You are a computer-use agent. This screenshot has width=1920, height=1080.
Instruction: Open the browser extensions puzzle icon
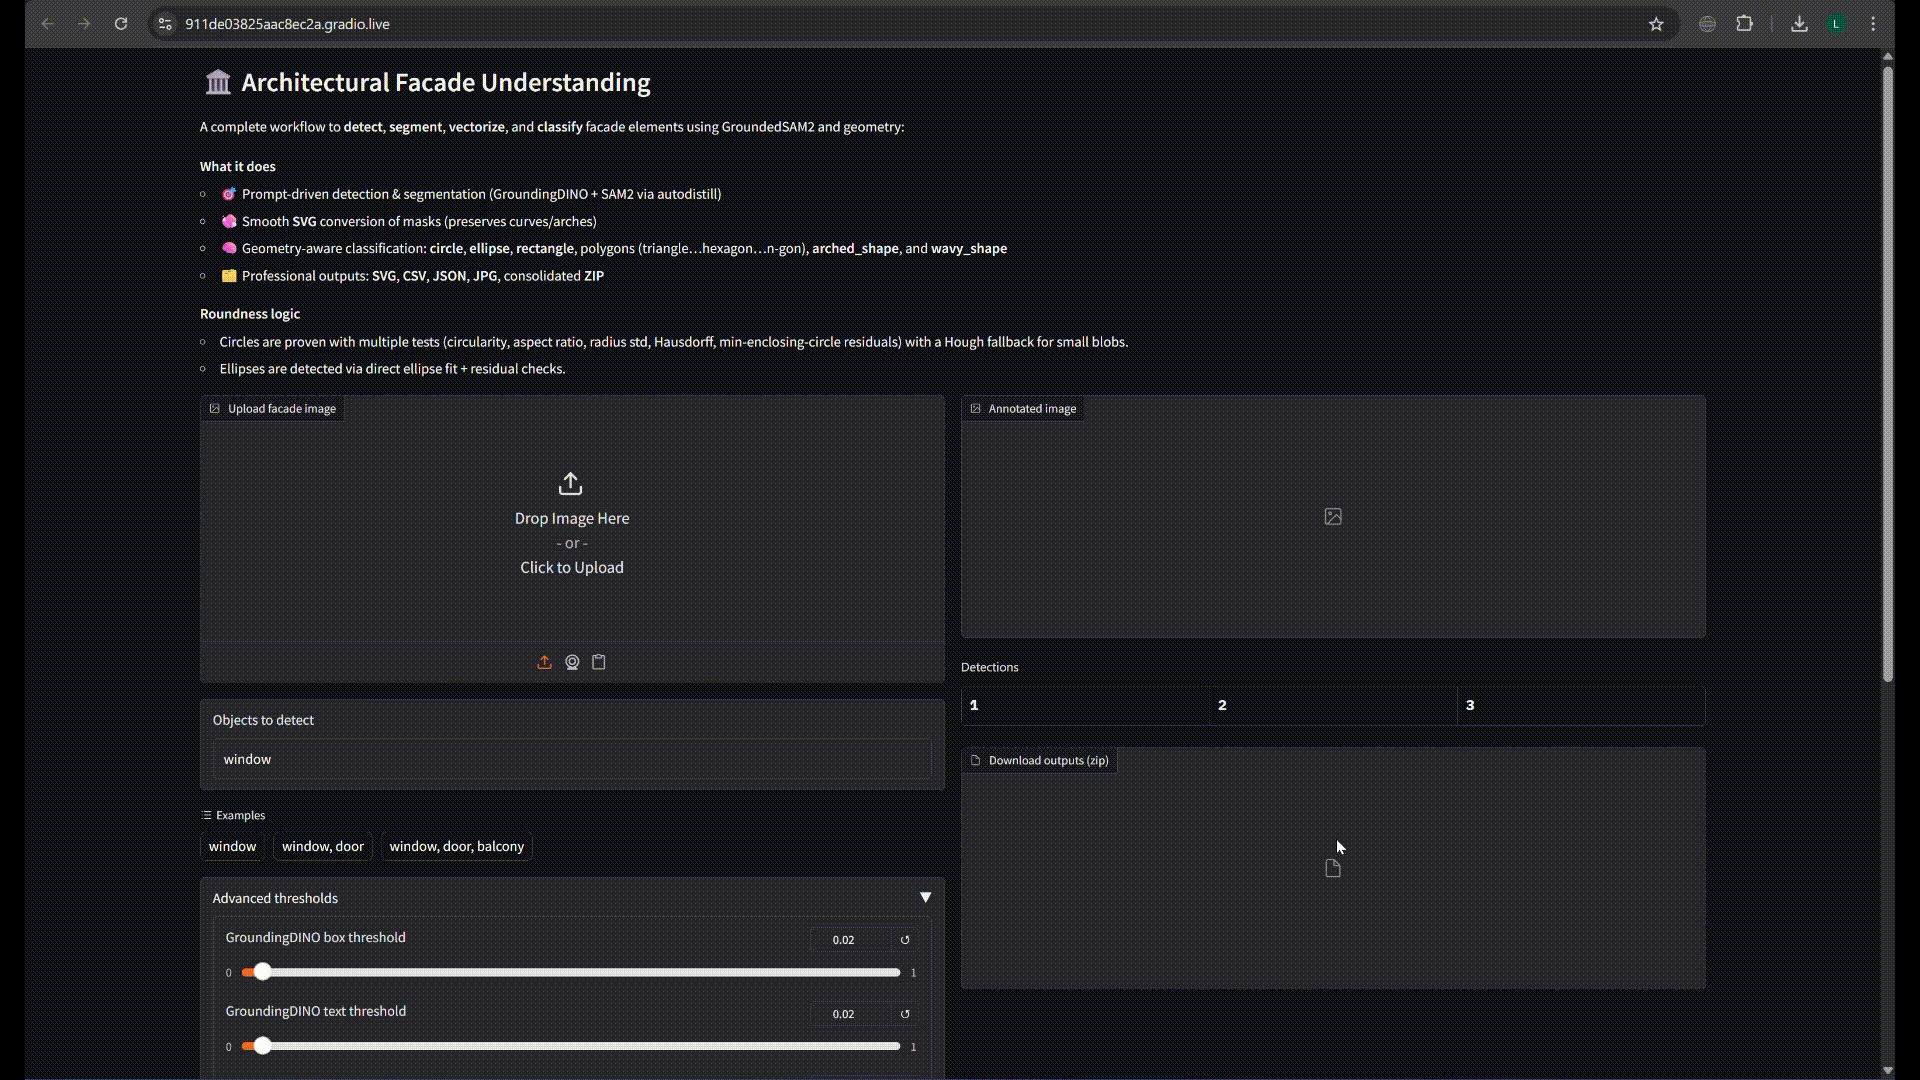(1745, 24)
